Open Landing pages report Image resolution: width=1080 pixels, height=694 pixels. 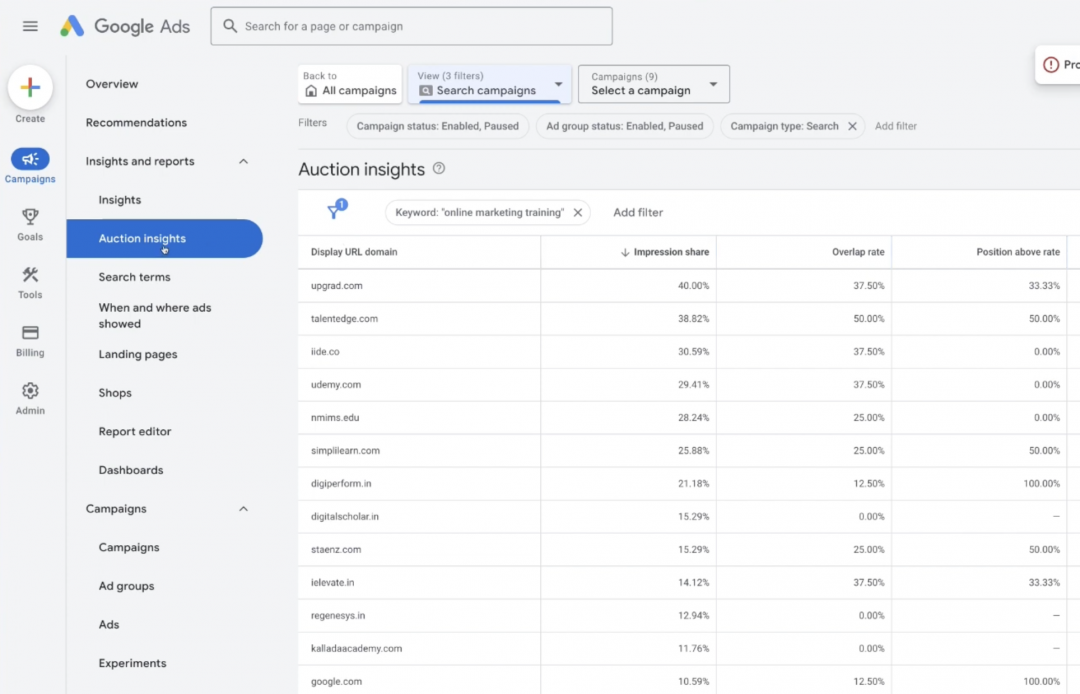(138, 354)
